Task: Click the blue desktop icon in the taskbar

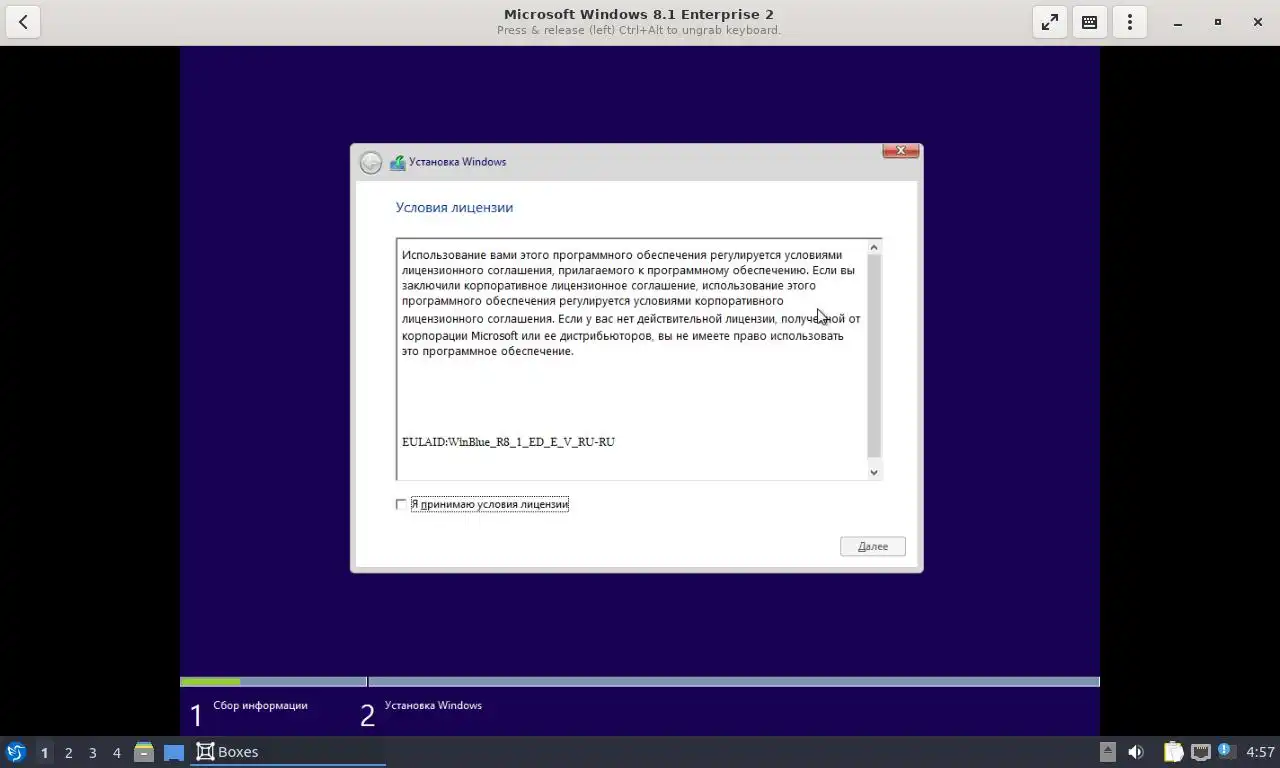Action: [174, 752]
